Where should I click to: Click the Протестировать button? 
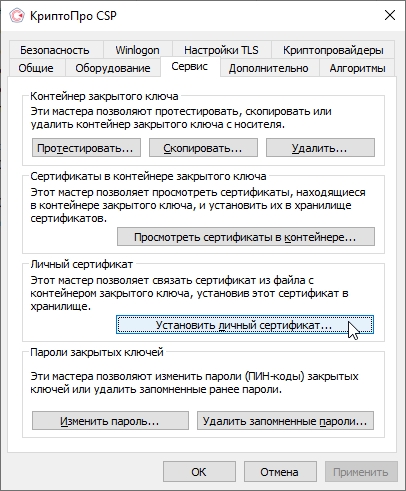tap(86, 148)
